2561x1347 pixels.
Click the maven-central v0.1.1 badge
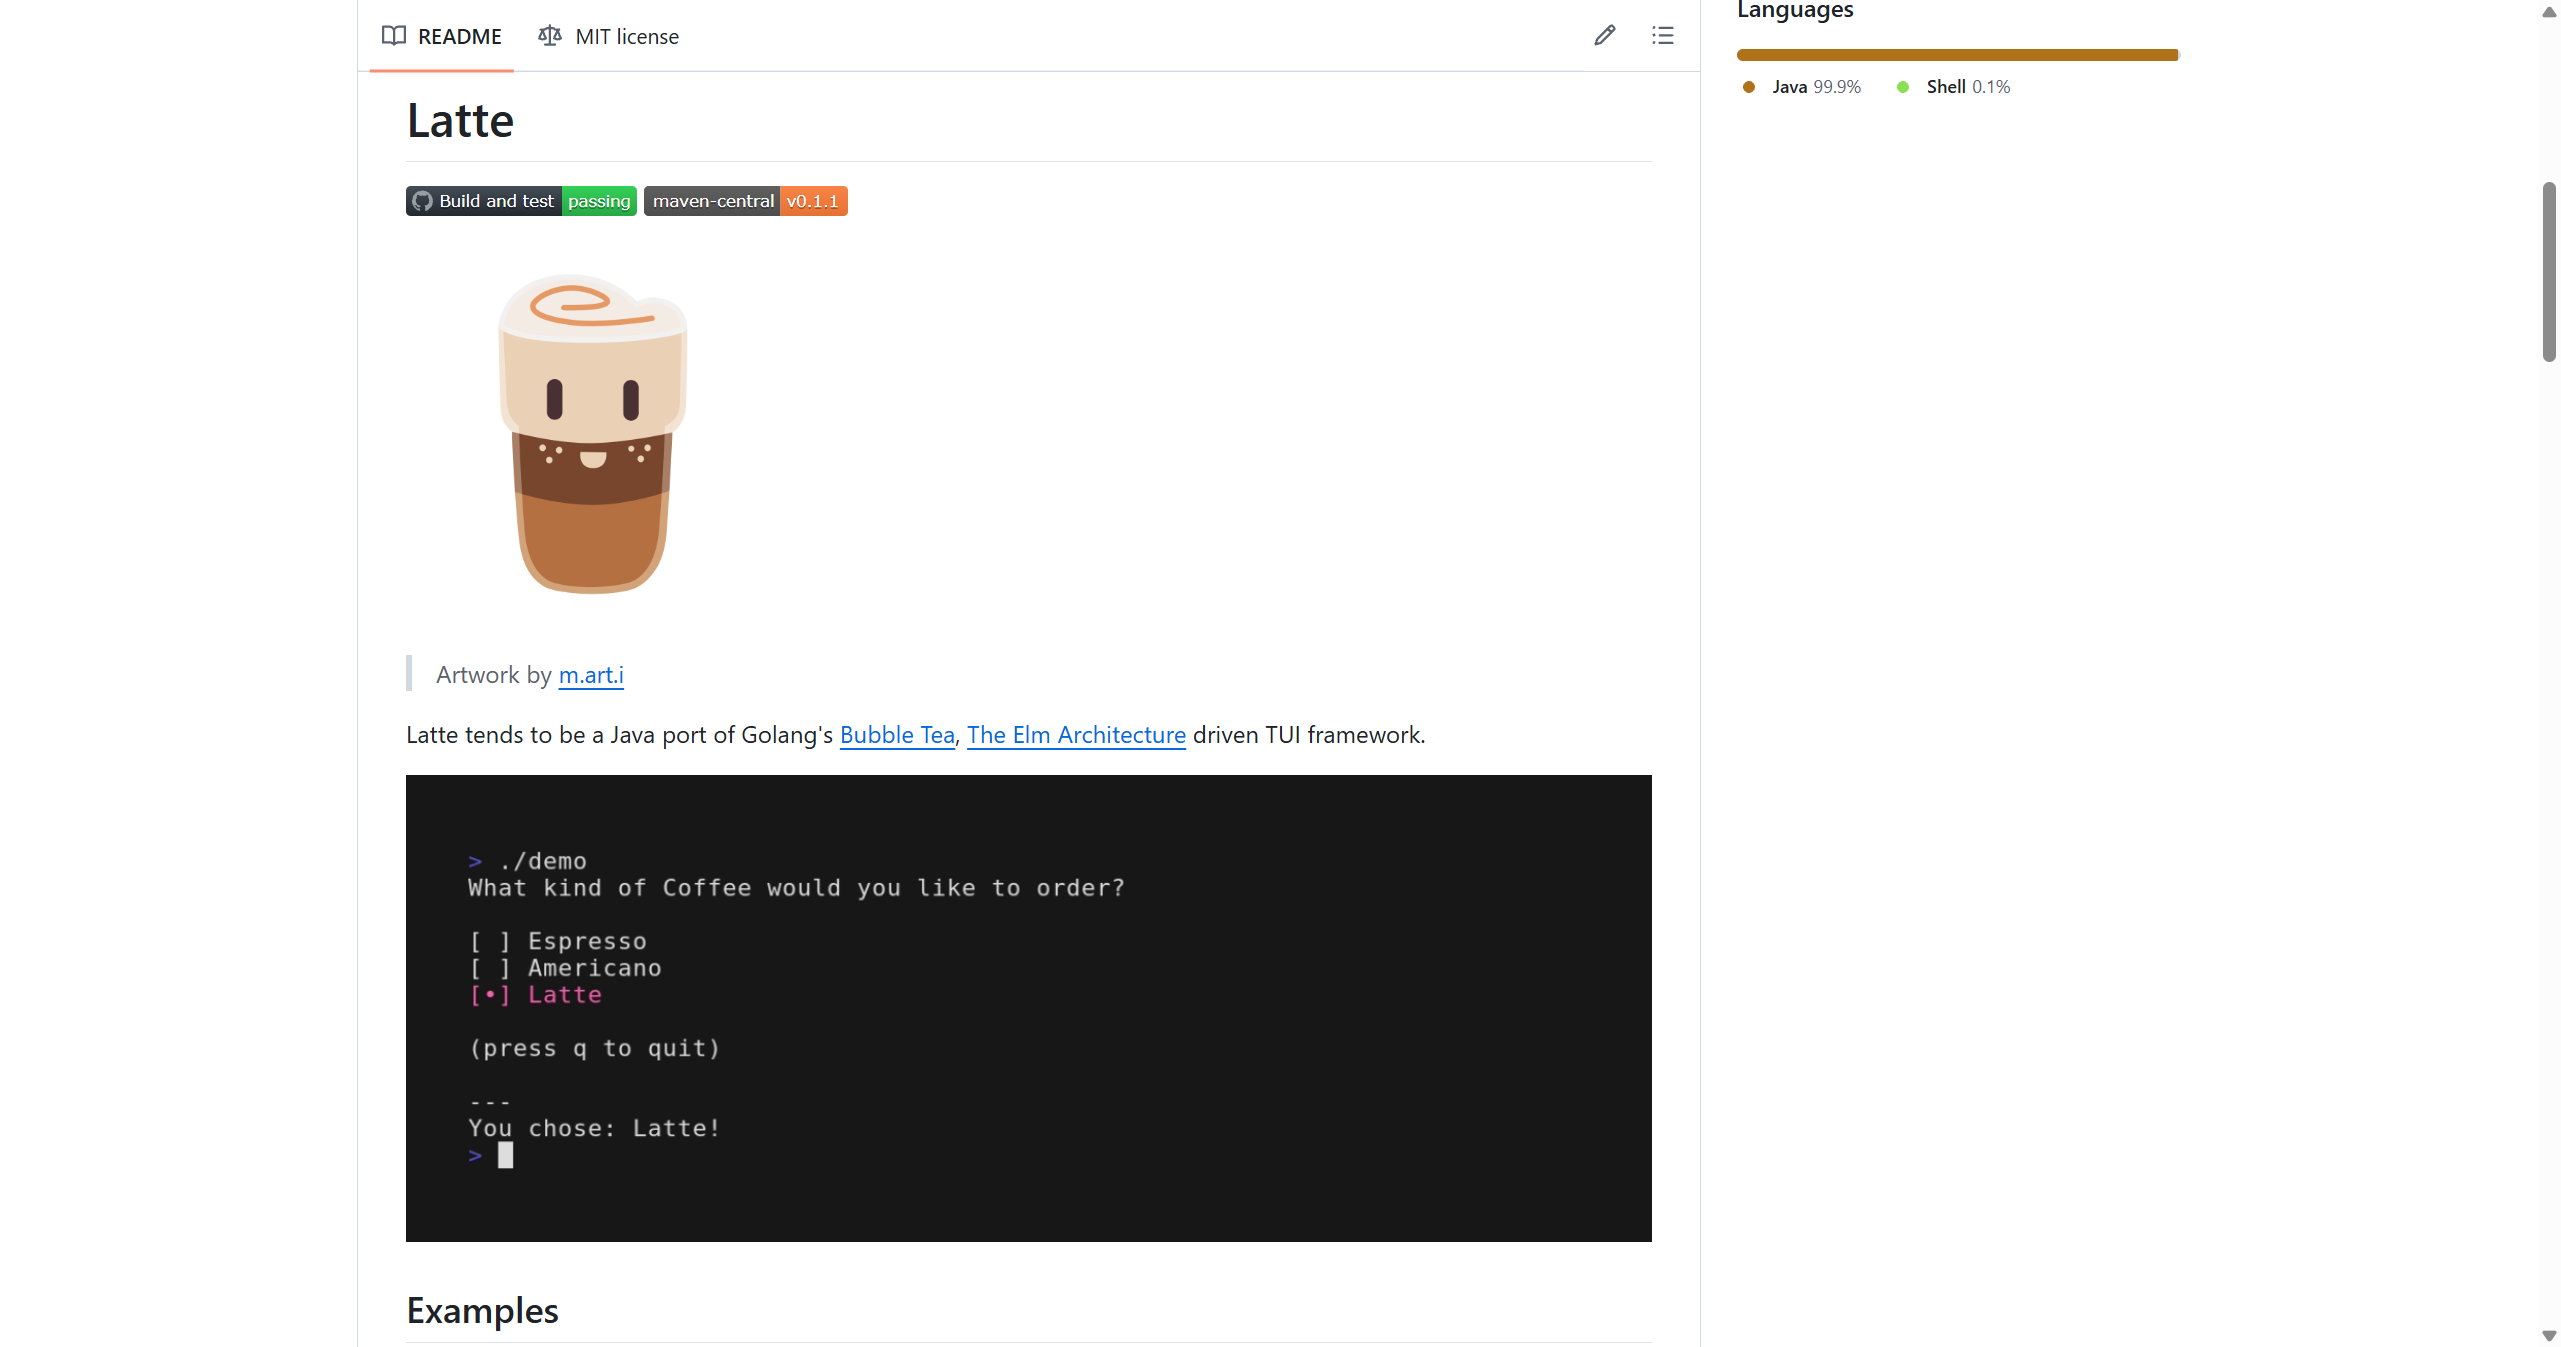click(x=745, y=201)
